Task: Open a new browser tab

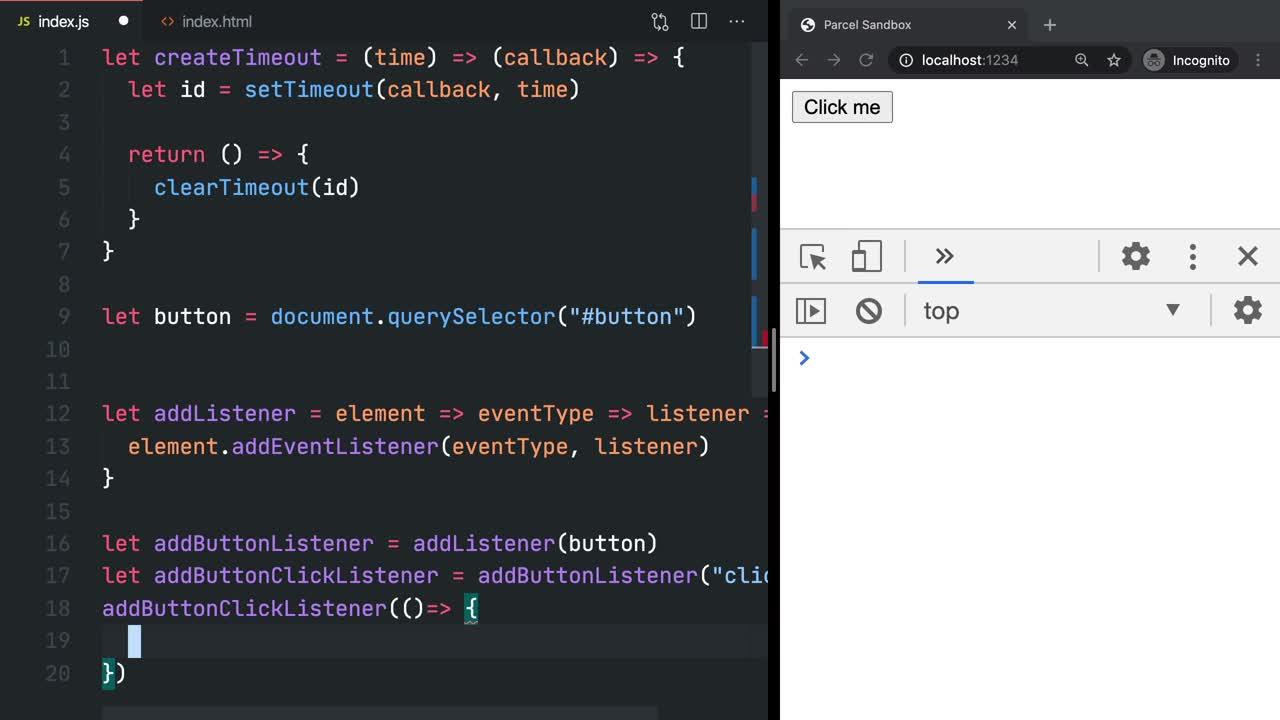Action: pyautogui.click(x=1050, y=24)
